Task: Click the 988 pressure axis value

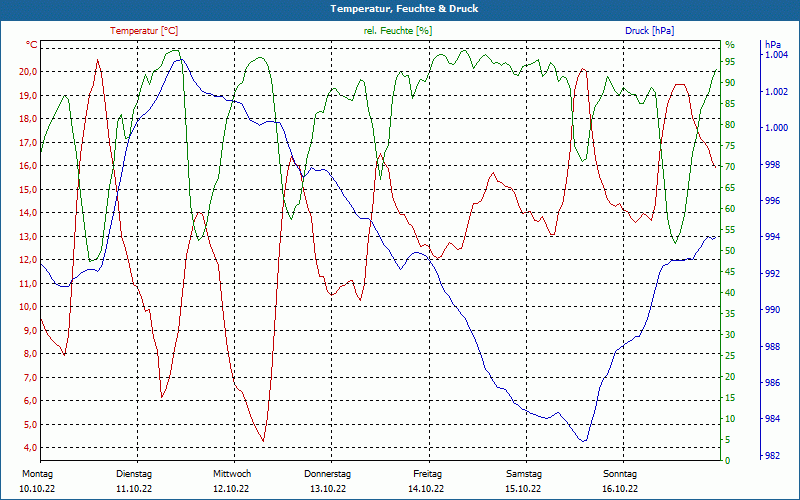Action: (x=772, y=346)
